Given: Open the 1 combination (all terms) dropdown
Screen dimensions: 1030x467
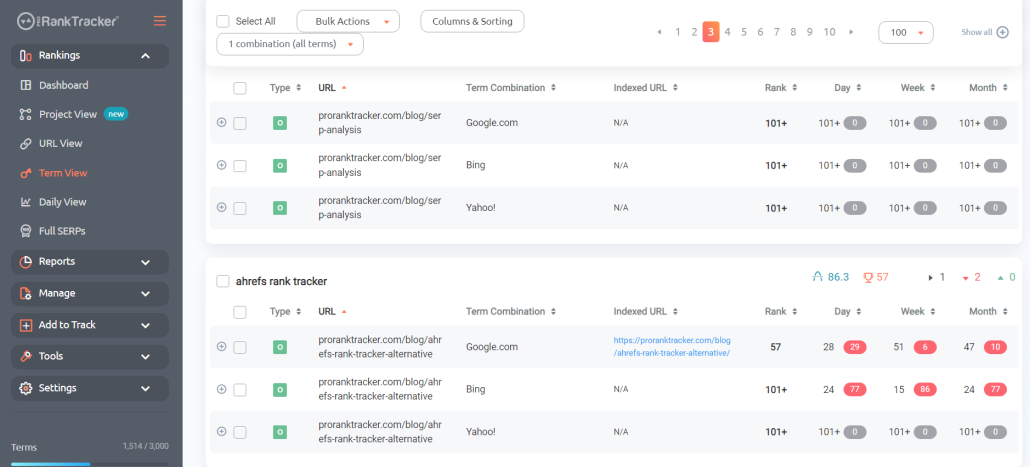Looking at the screenshot, I should (x=290, y=44).
